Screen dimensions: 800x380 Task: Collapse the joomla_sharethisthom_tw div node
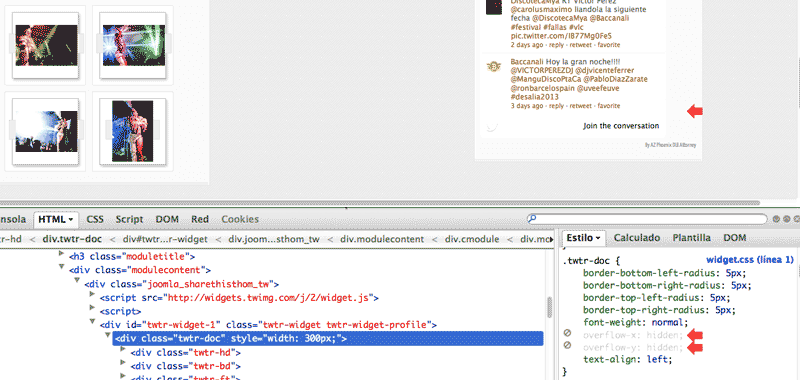[77, 281]
